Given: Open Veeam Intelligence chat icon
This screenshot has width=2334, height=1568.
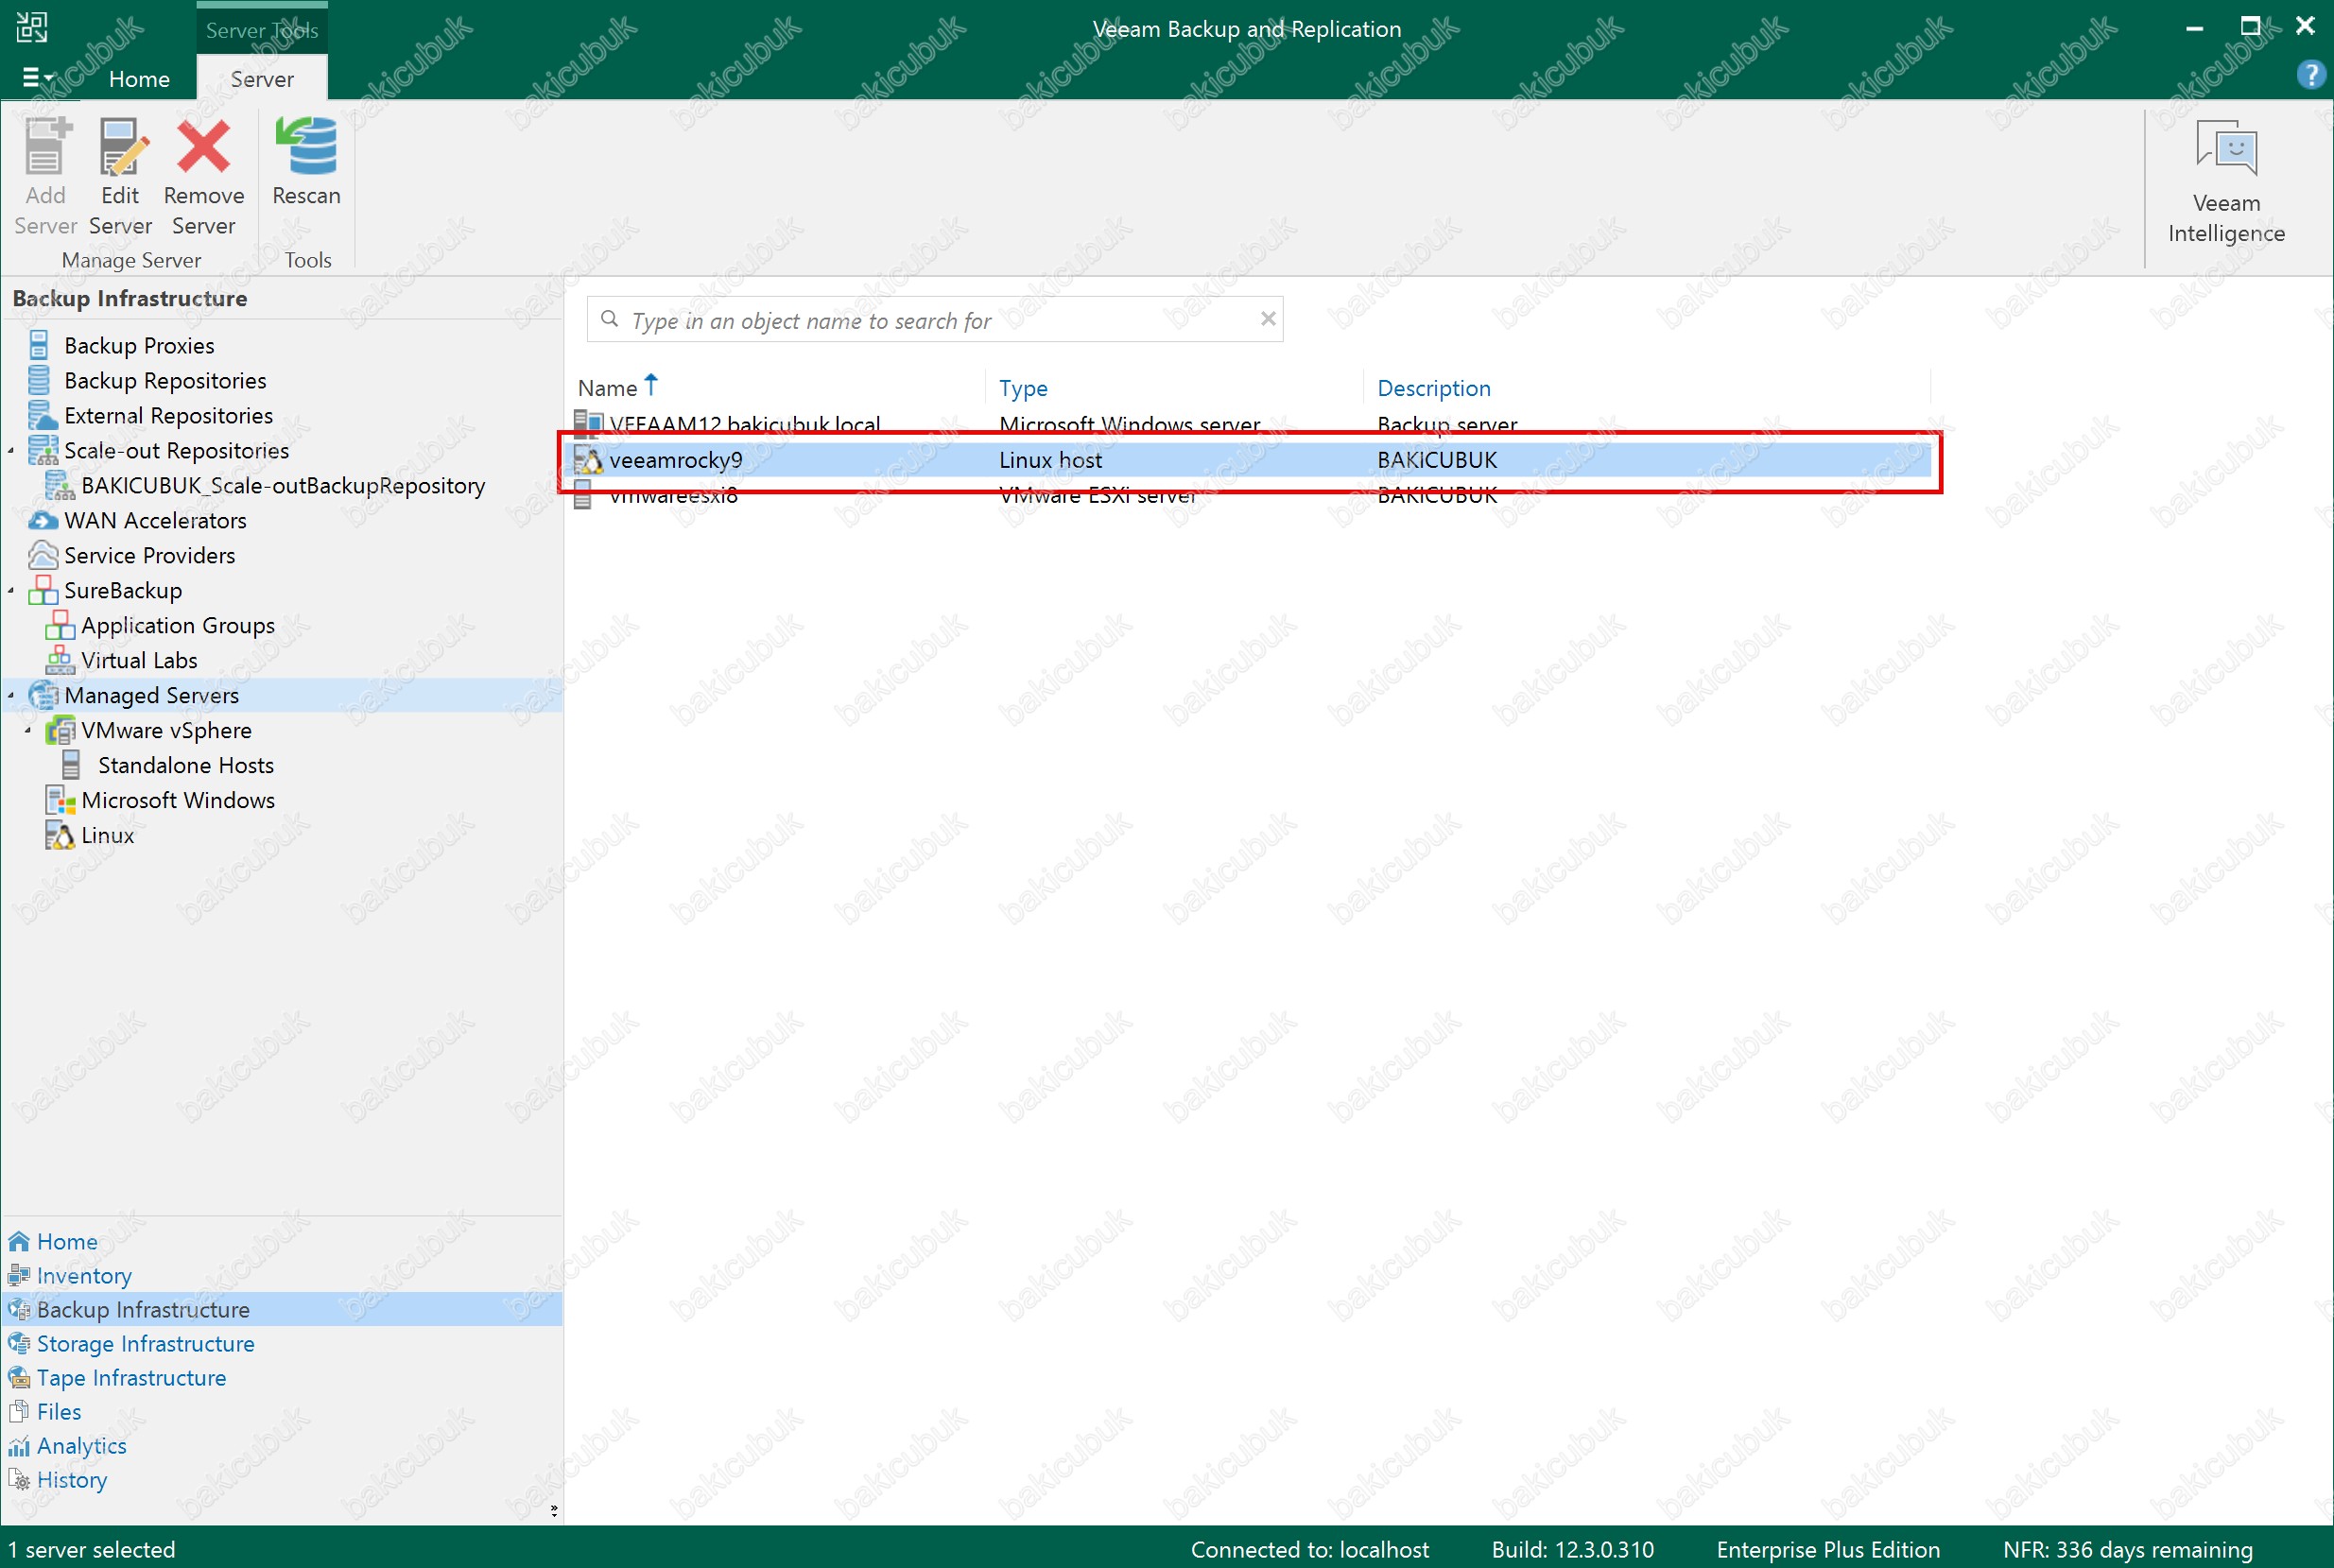Looking at the screenshot, I should [2226, 150].
